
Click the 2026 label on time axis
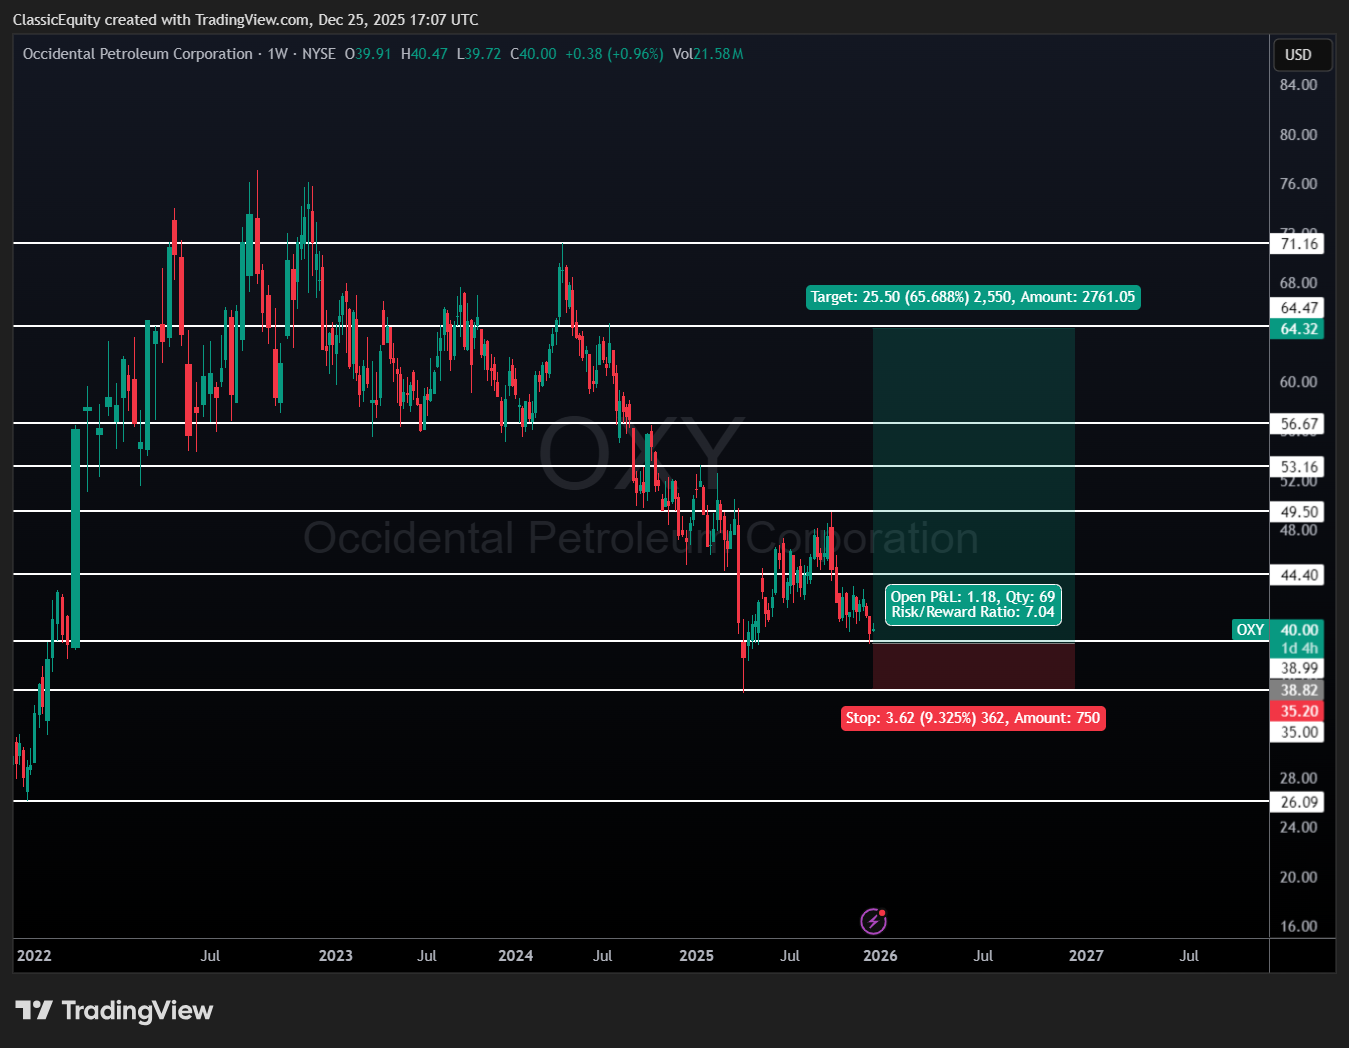(x=880, y=956)
